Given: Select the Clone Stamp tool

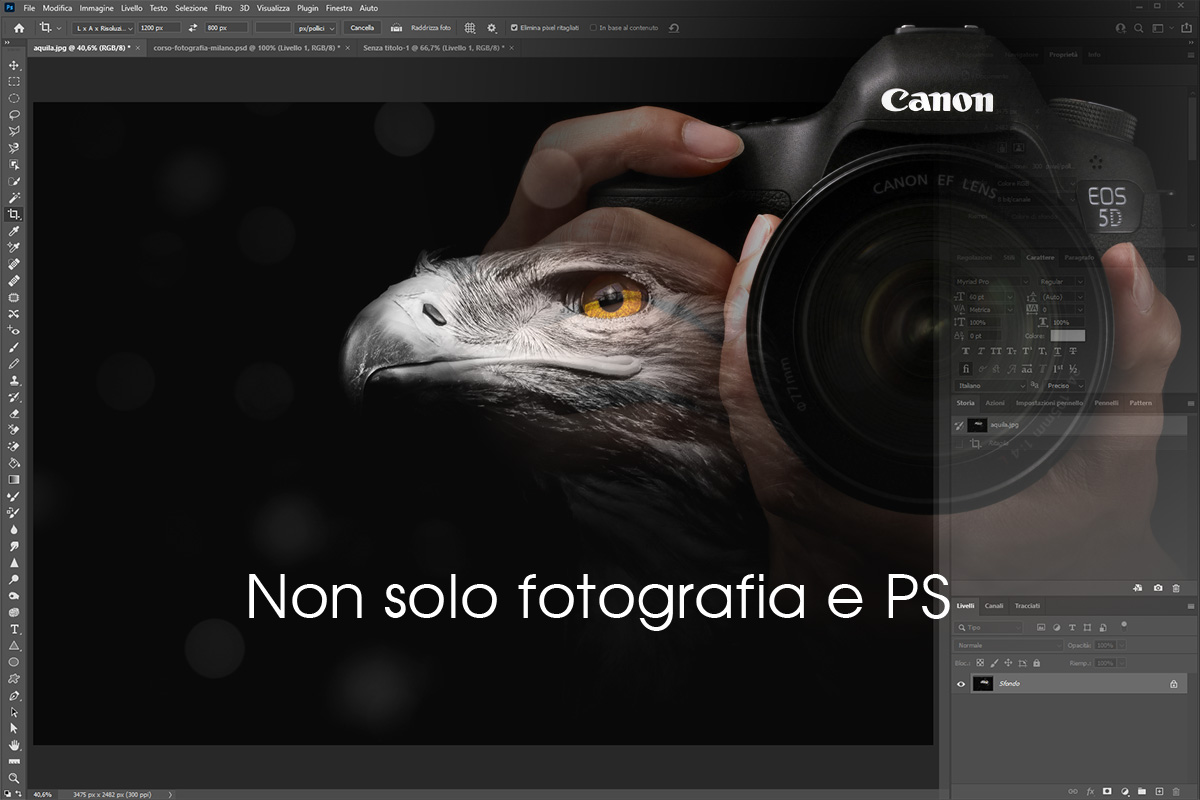Looking at the screenshot, I should pos(14,380).
